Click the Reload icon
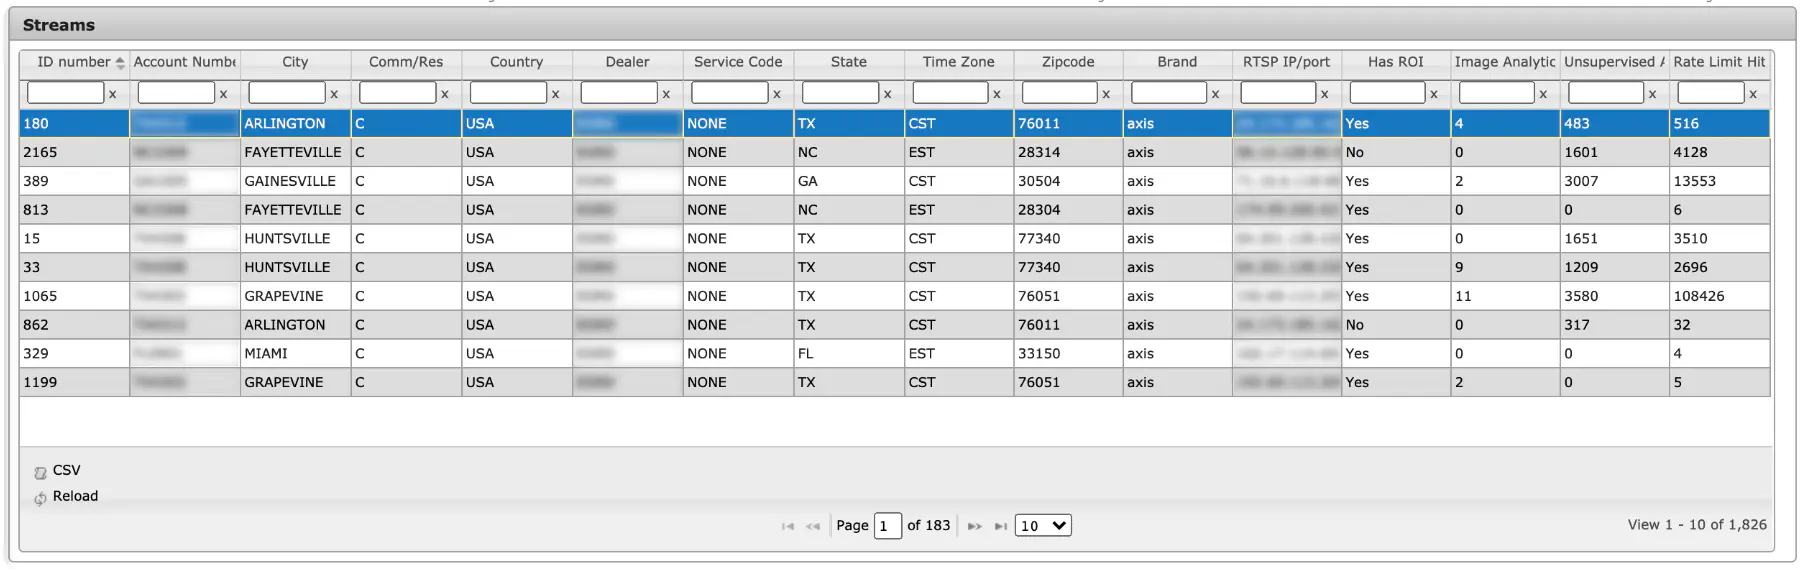This screenshot has height=570, width=1804. 40,499
